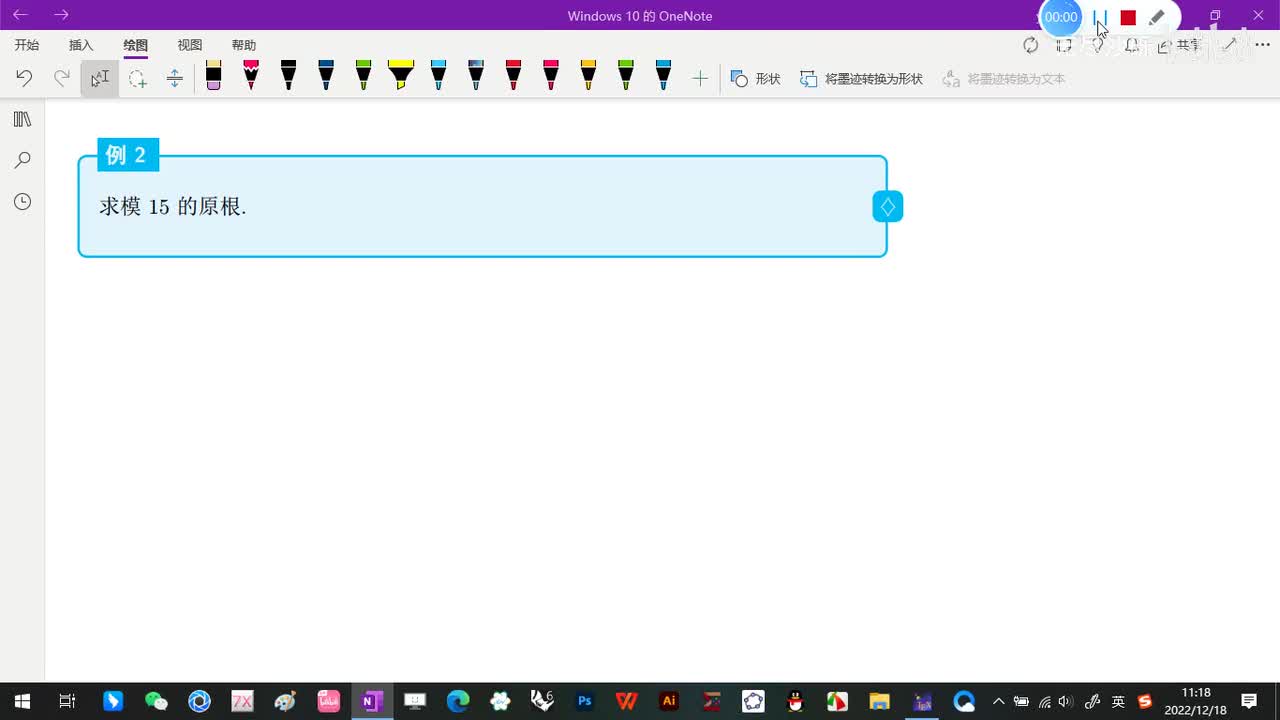Click 将墨迹转换为文本 ink to text button
The width and height of the screenshot is (1280, 720).
(x=1004, y=79)
